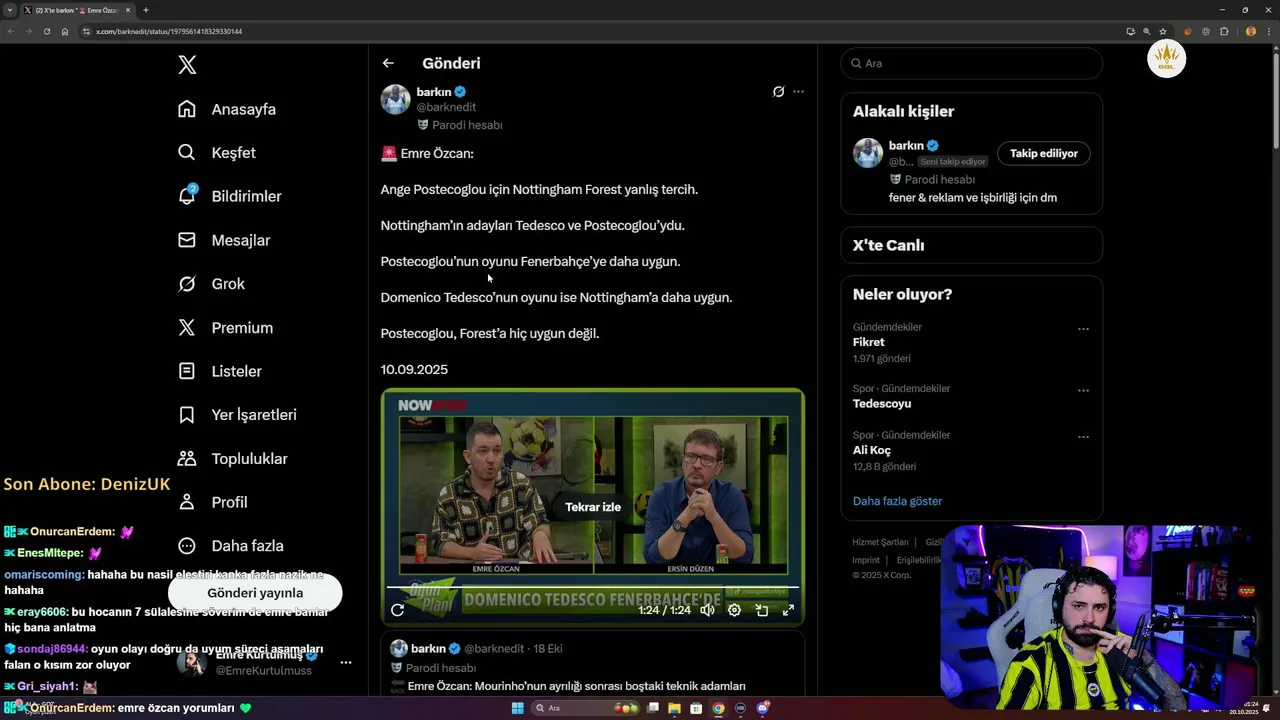Reload the page in the browser
The height and width of the screenshot is (720, 1280).
(46, 31)
